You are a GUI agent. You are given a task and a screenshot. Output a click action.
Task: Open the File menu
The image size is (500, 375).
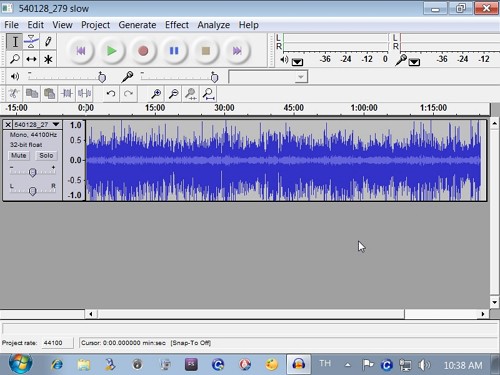[x=11, y=25]
